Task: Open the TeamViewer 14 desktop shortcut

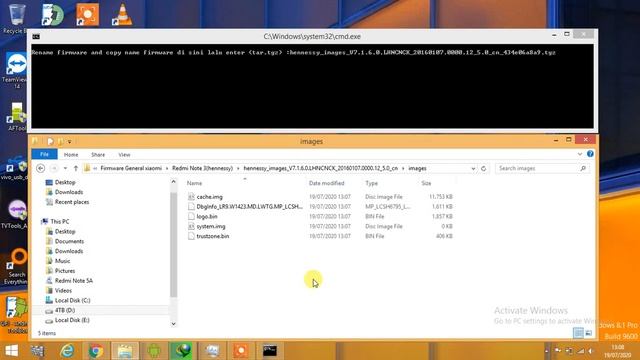Action: click(16, 69)
